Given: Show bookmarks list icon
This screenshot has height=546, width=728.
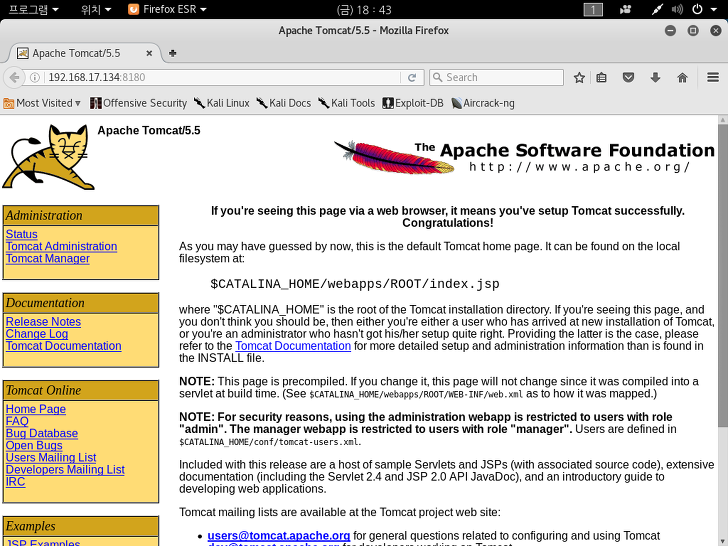Looking at the screenshot, I should pos(602,78).
